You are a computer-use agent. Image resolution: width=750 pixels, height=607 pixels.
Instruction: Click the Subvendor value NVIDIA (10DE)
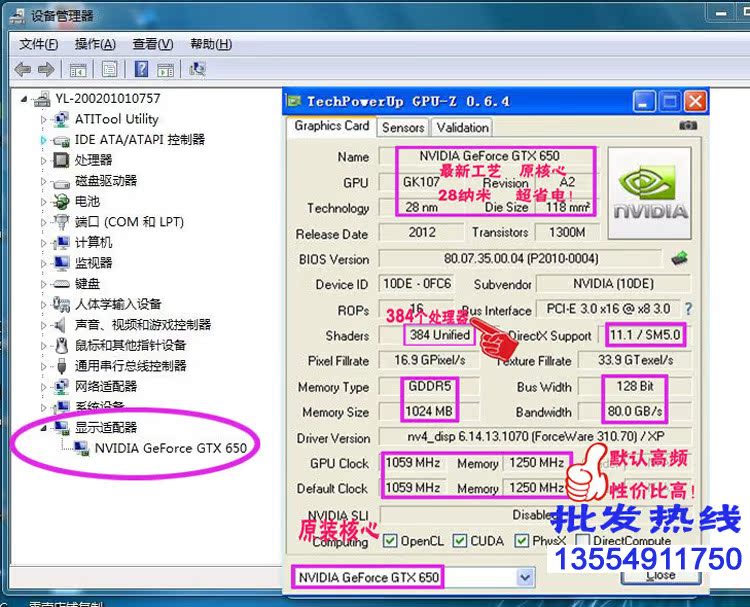click(613, 284)
